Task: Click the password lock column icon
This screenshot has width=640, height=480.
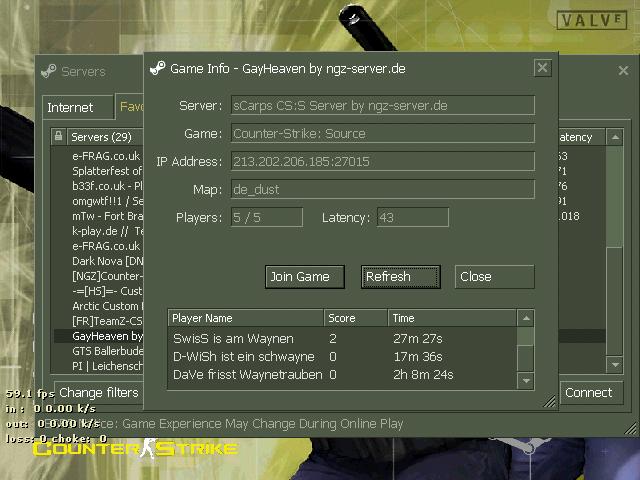Action: (x=58, y=136)
